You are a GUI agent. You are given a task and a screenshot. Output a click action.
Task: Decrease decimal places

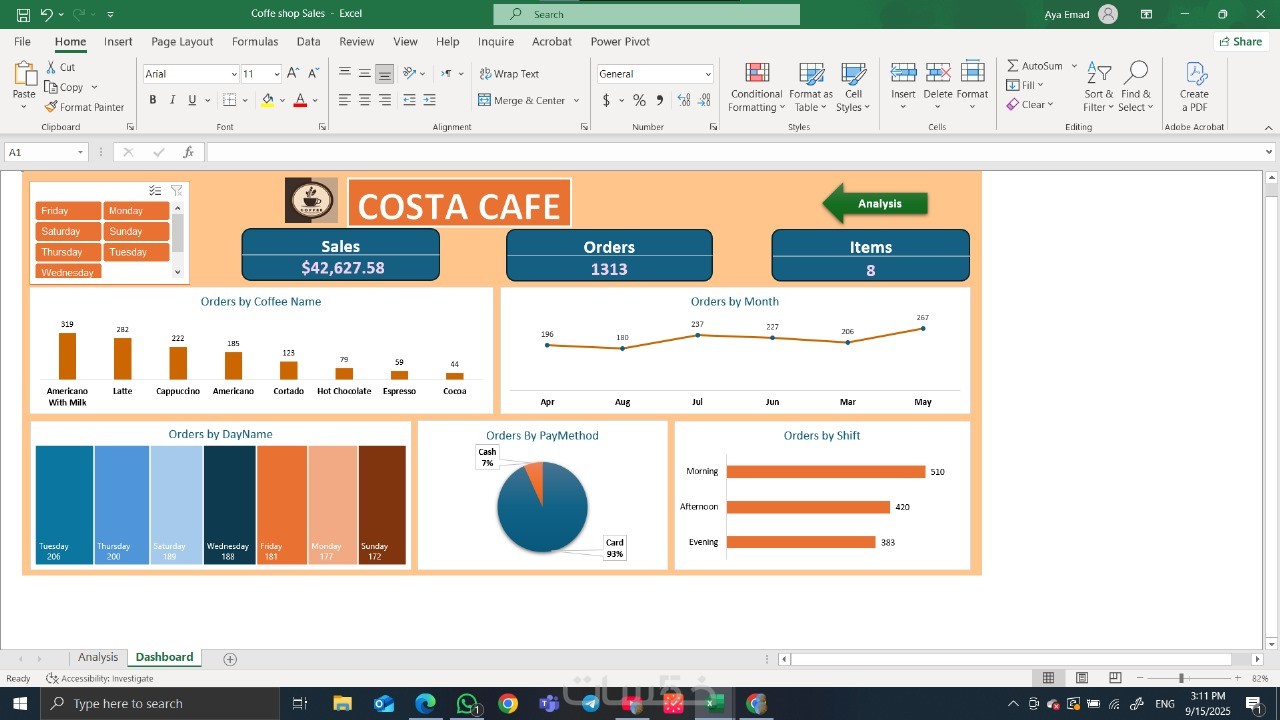tap(706, 100)
